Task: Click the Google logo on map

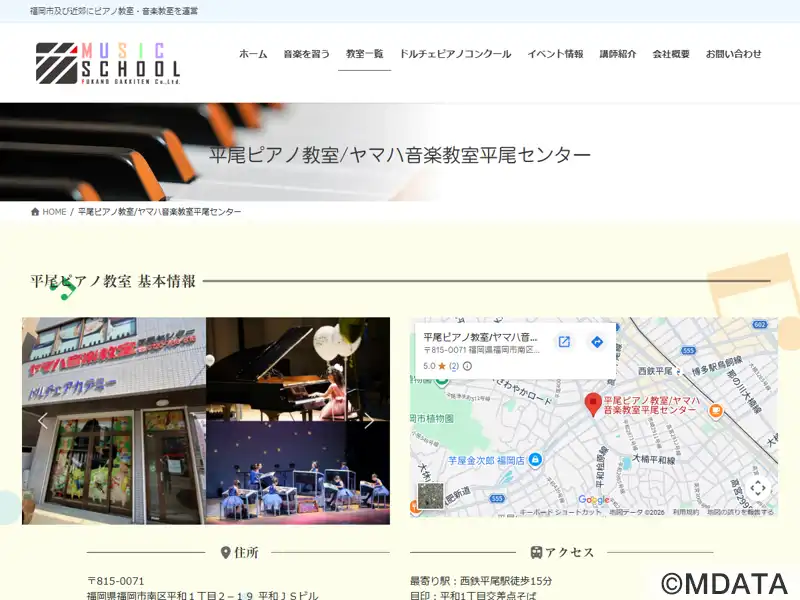Action: pos(594,500)
